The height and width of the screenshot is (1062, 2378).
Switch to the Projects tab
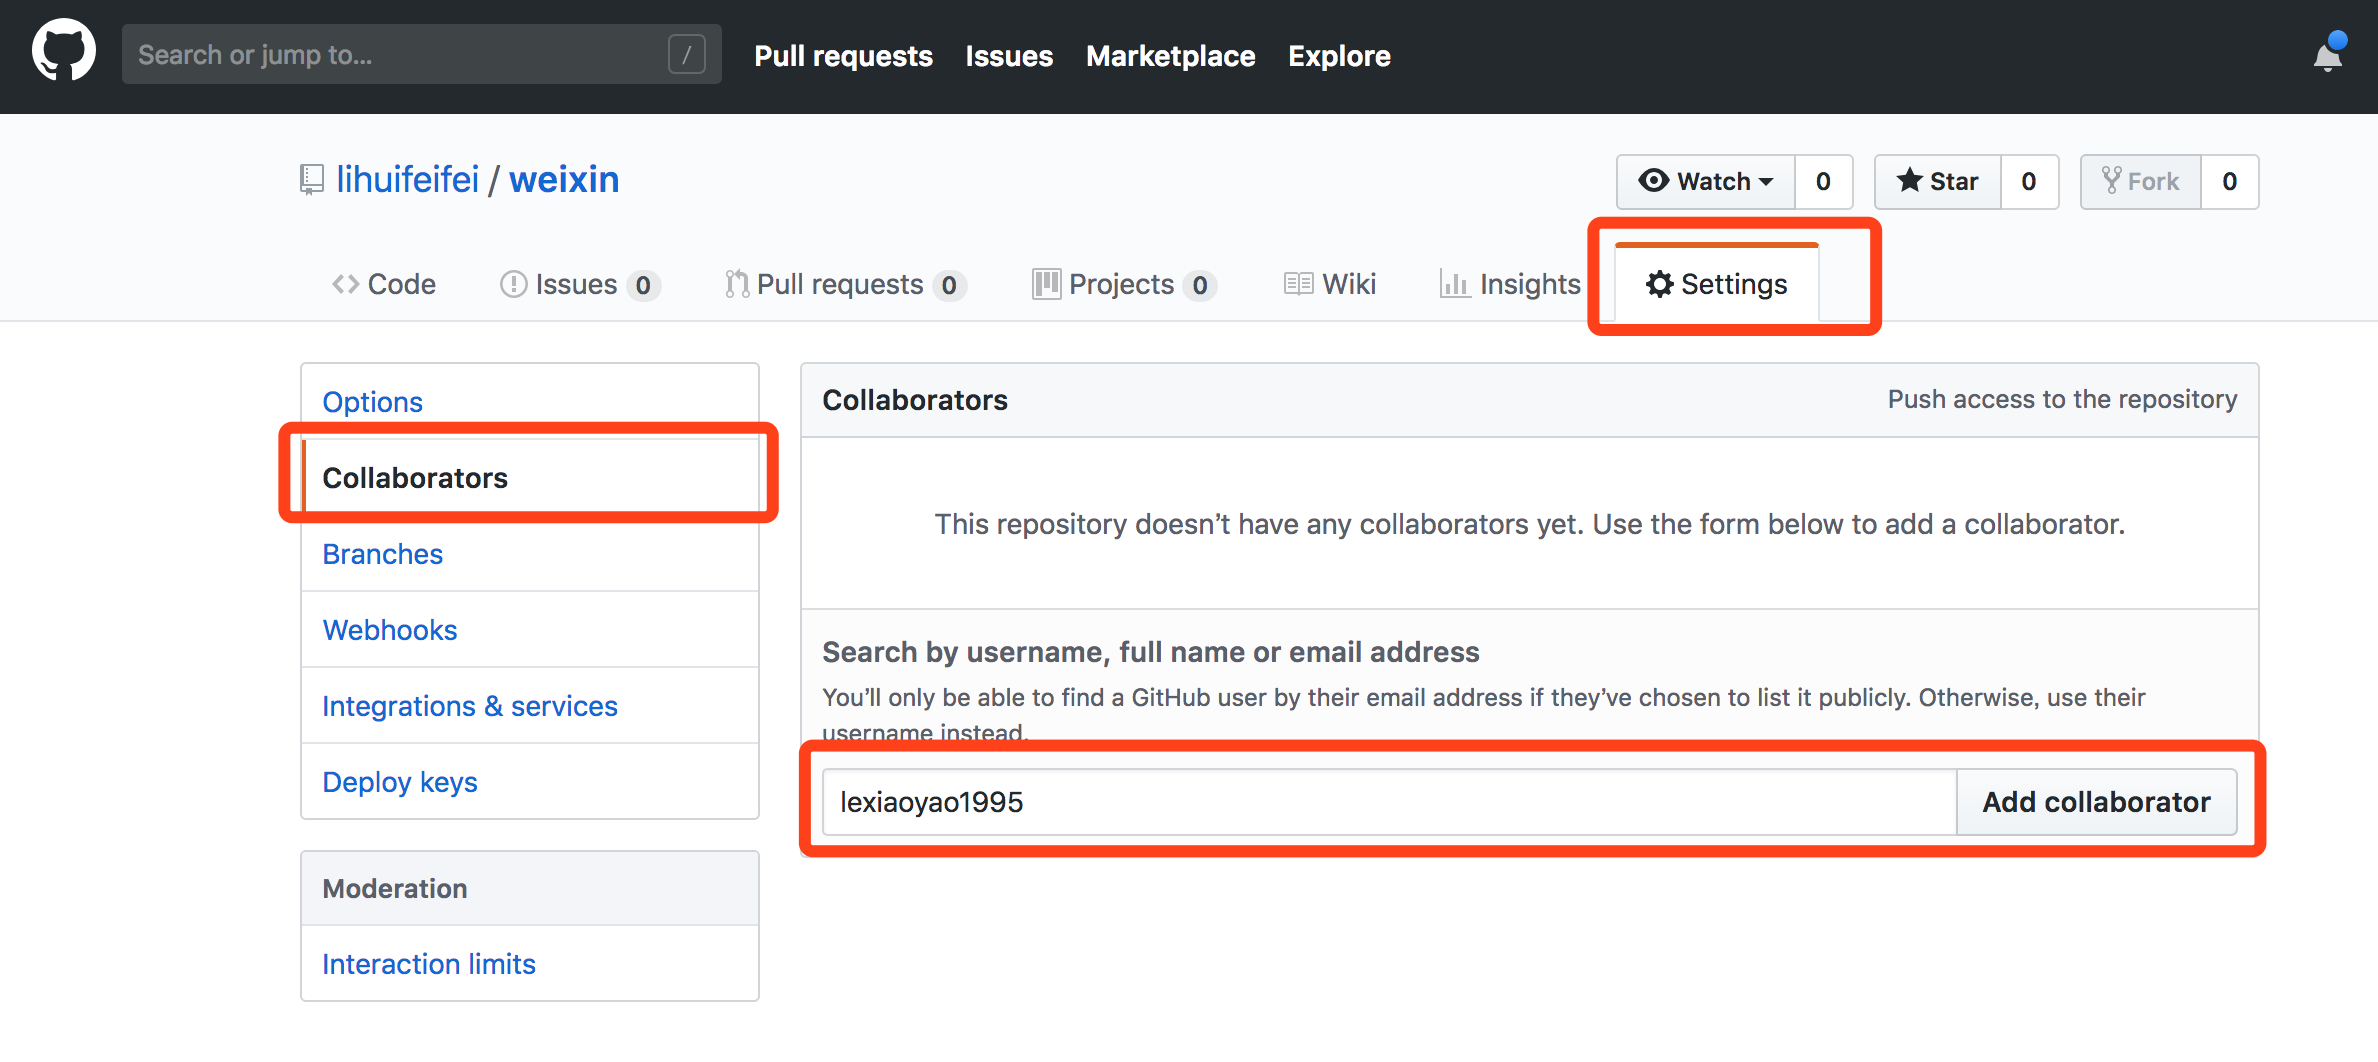[x=1124, y=284]
